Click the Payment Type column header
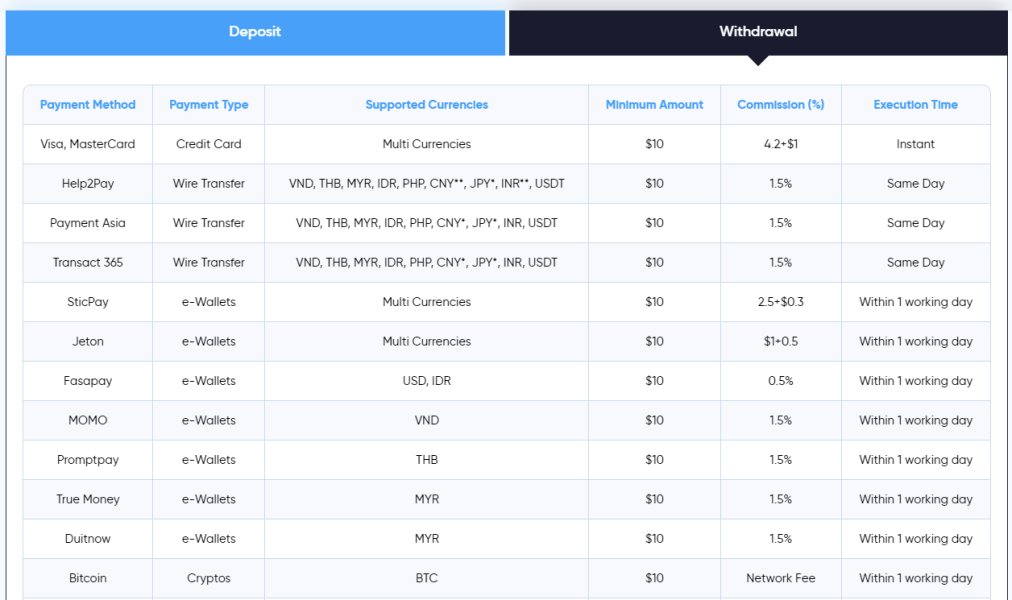1012x600 pixels. [209, 105]
